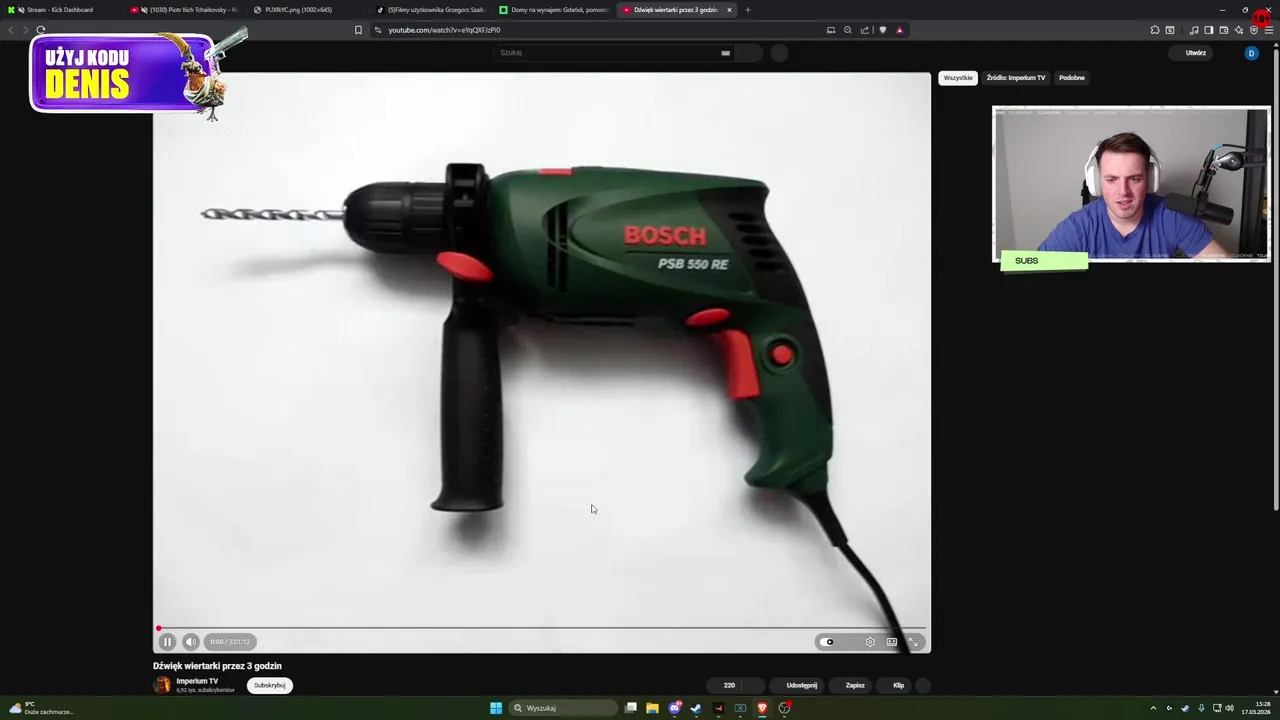Switch to Domy na wynajem Gdańsk tab
Viewport: 1280px width, 720px height.
coord(552,10)
